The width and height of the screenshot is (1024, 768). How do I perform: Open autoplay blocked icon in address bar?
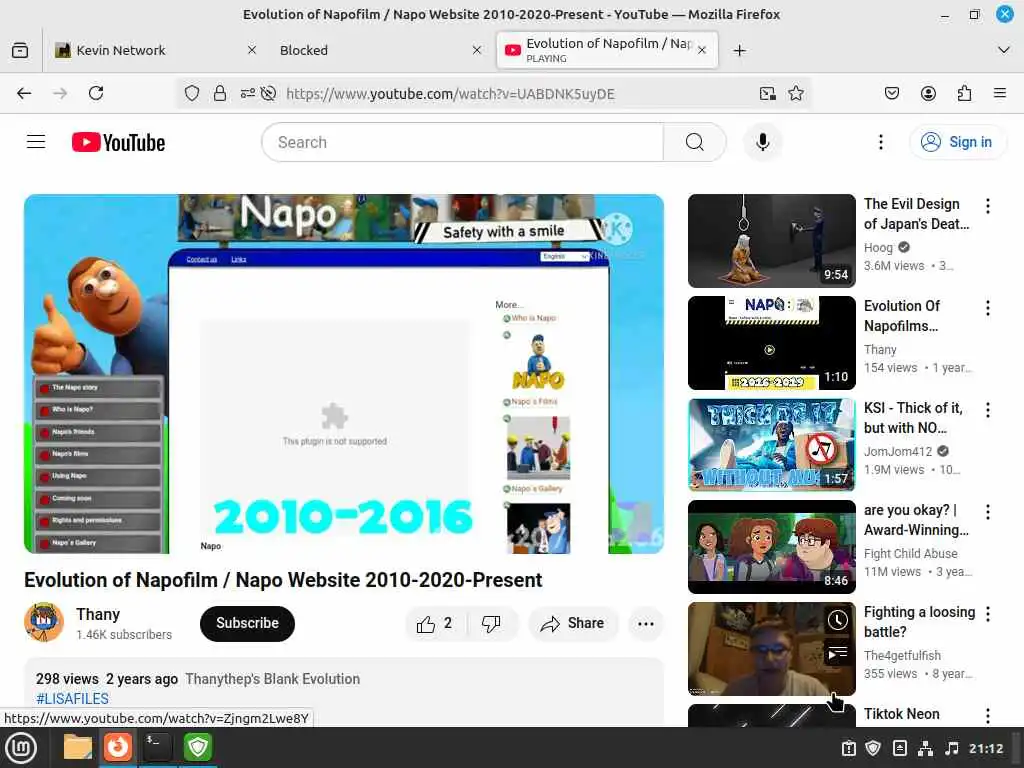(x=268, y=93)
